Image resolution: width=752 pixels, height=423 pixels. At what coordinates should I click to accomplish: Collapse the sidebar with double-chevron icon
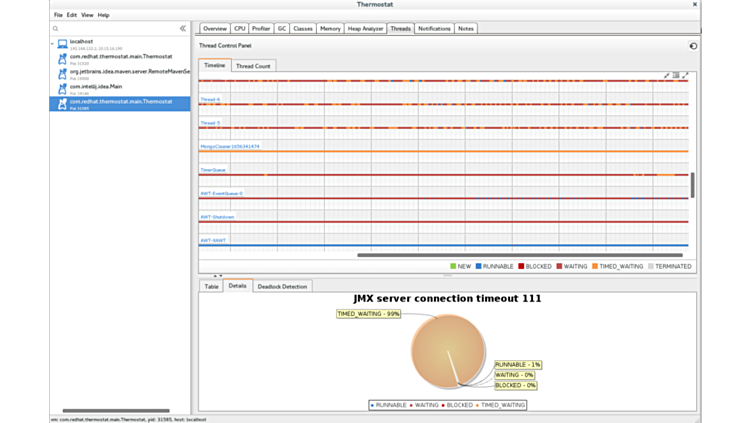click(x=182, y=29)
